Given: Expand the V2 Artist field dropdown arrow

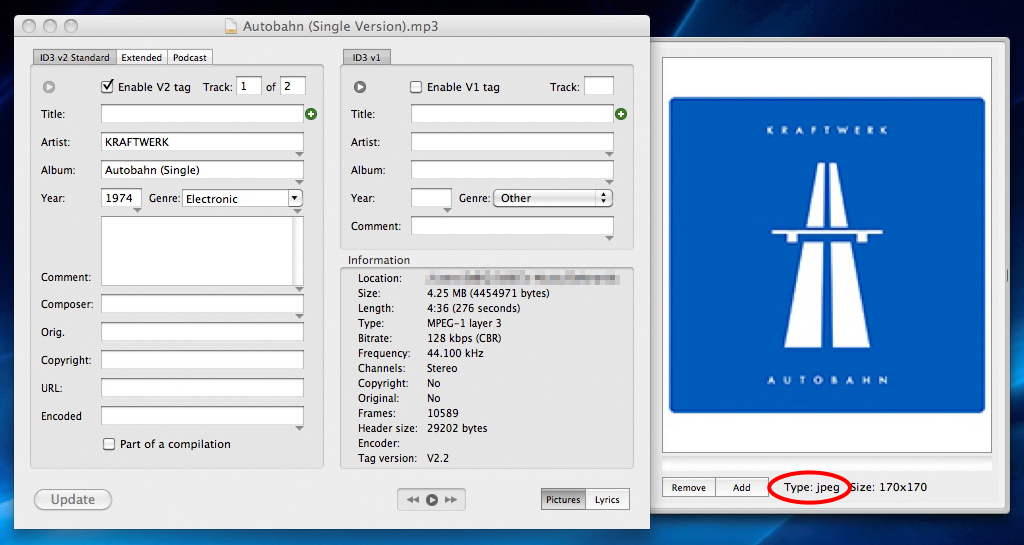Looking at the screenshot, I should pyautogui.click(x=299, y=155).
